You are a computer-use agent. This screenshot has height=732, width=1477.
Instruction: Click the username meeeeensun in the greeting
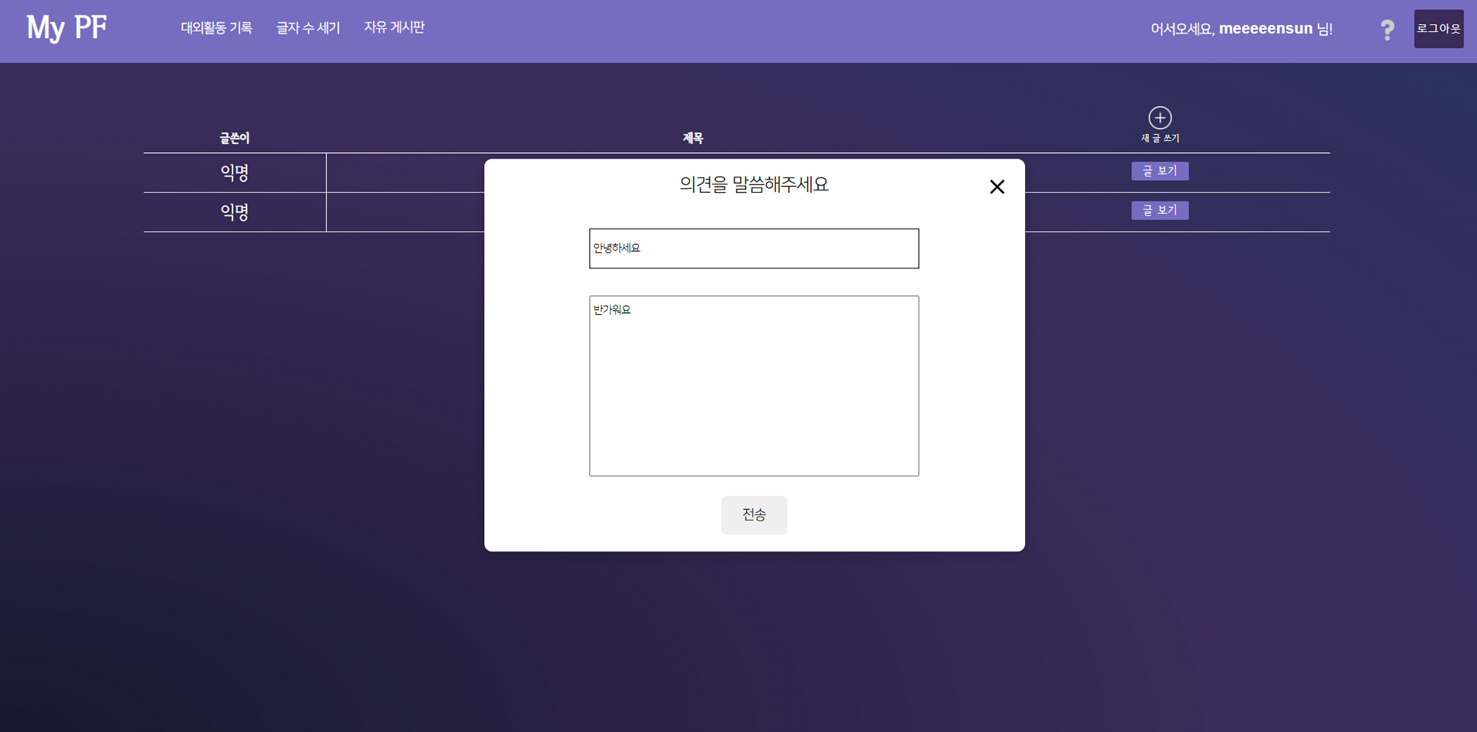[x=1268, y=29]
